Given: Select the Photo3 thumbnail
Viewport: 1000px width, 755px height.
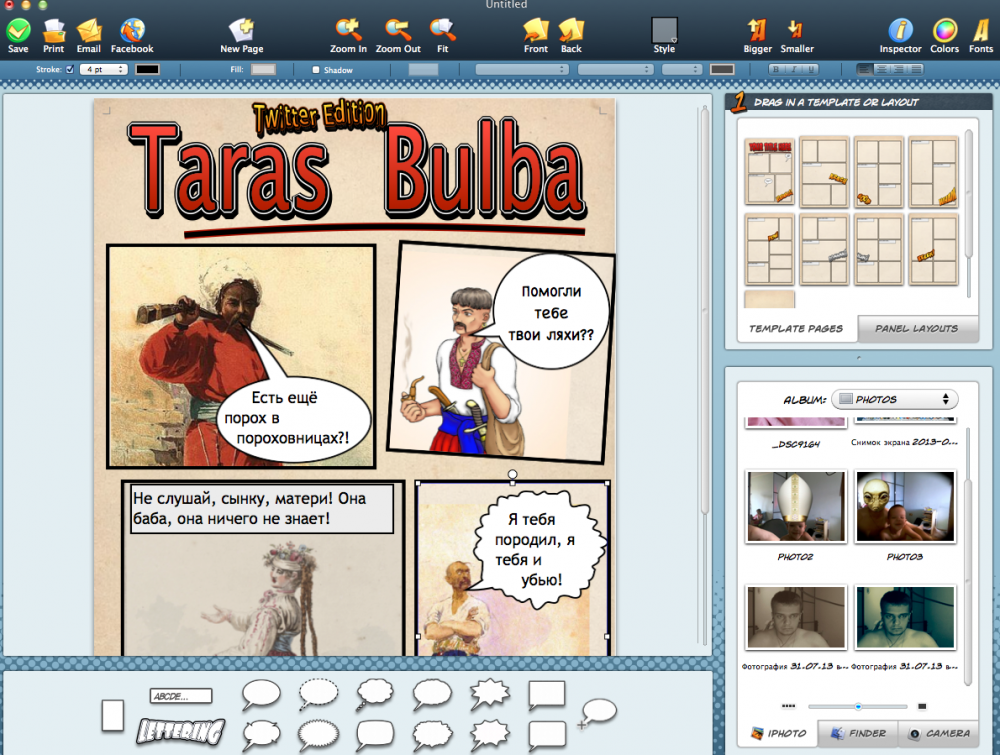Looking at the screenshot, I should coord(905,507).
